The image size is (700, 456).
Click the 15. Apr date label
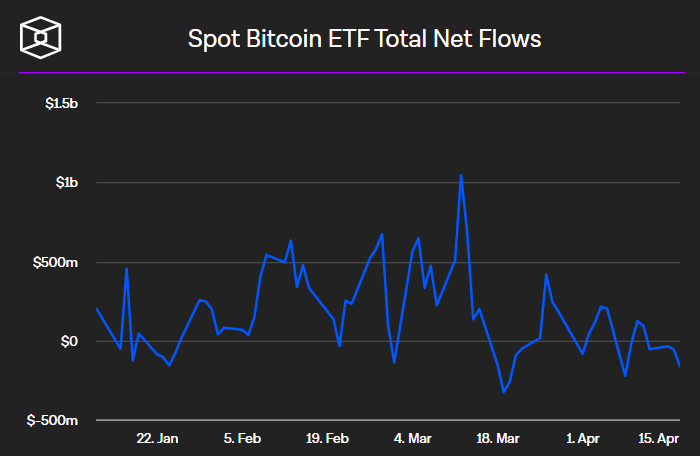pos(659,438)
